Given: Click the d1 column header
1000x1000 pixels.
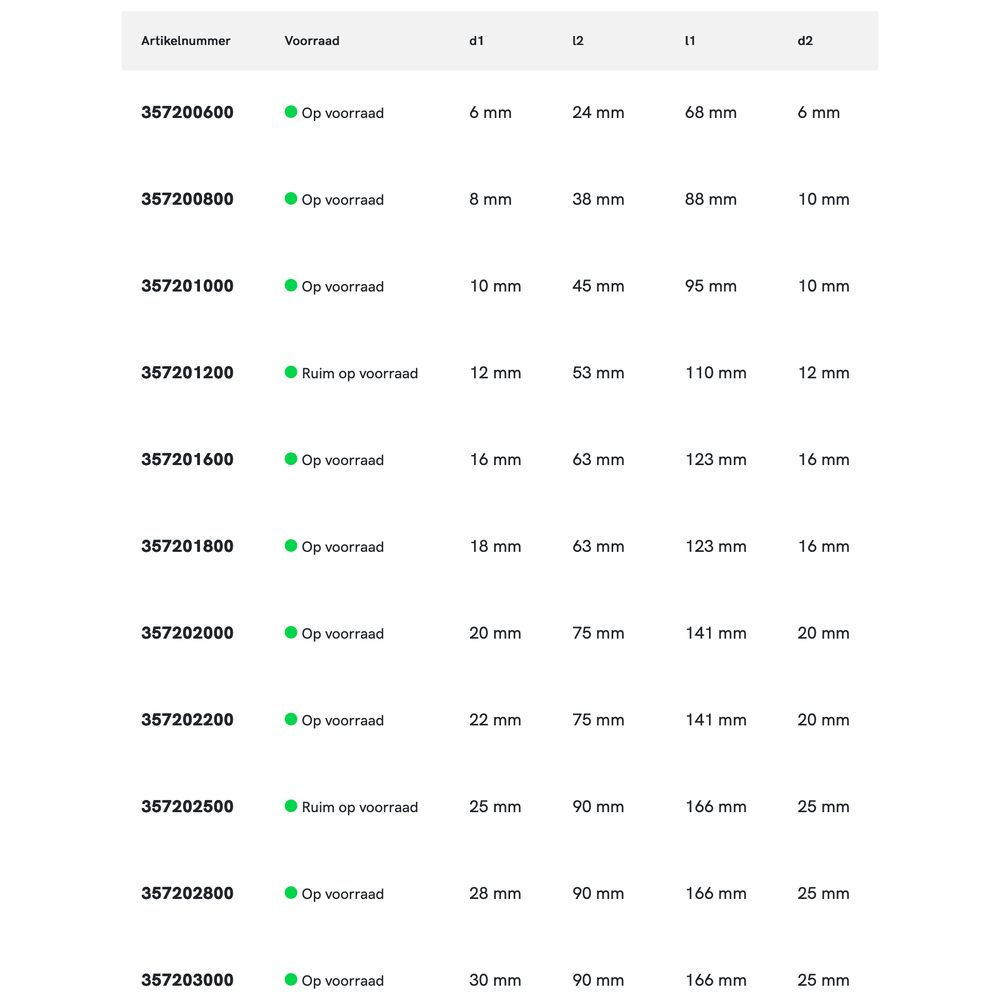Looking at the screenshot, I should 476,41.
